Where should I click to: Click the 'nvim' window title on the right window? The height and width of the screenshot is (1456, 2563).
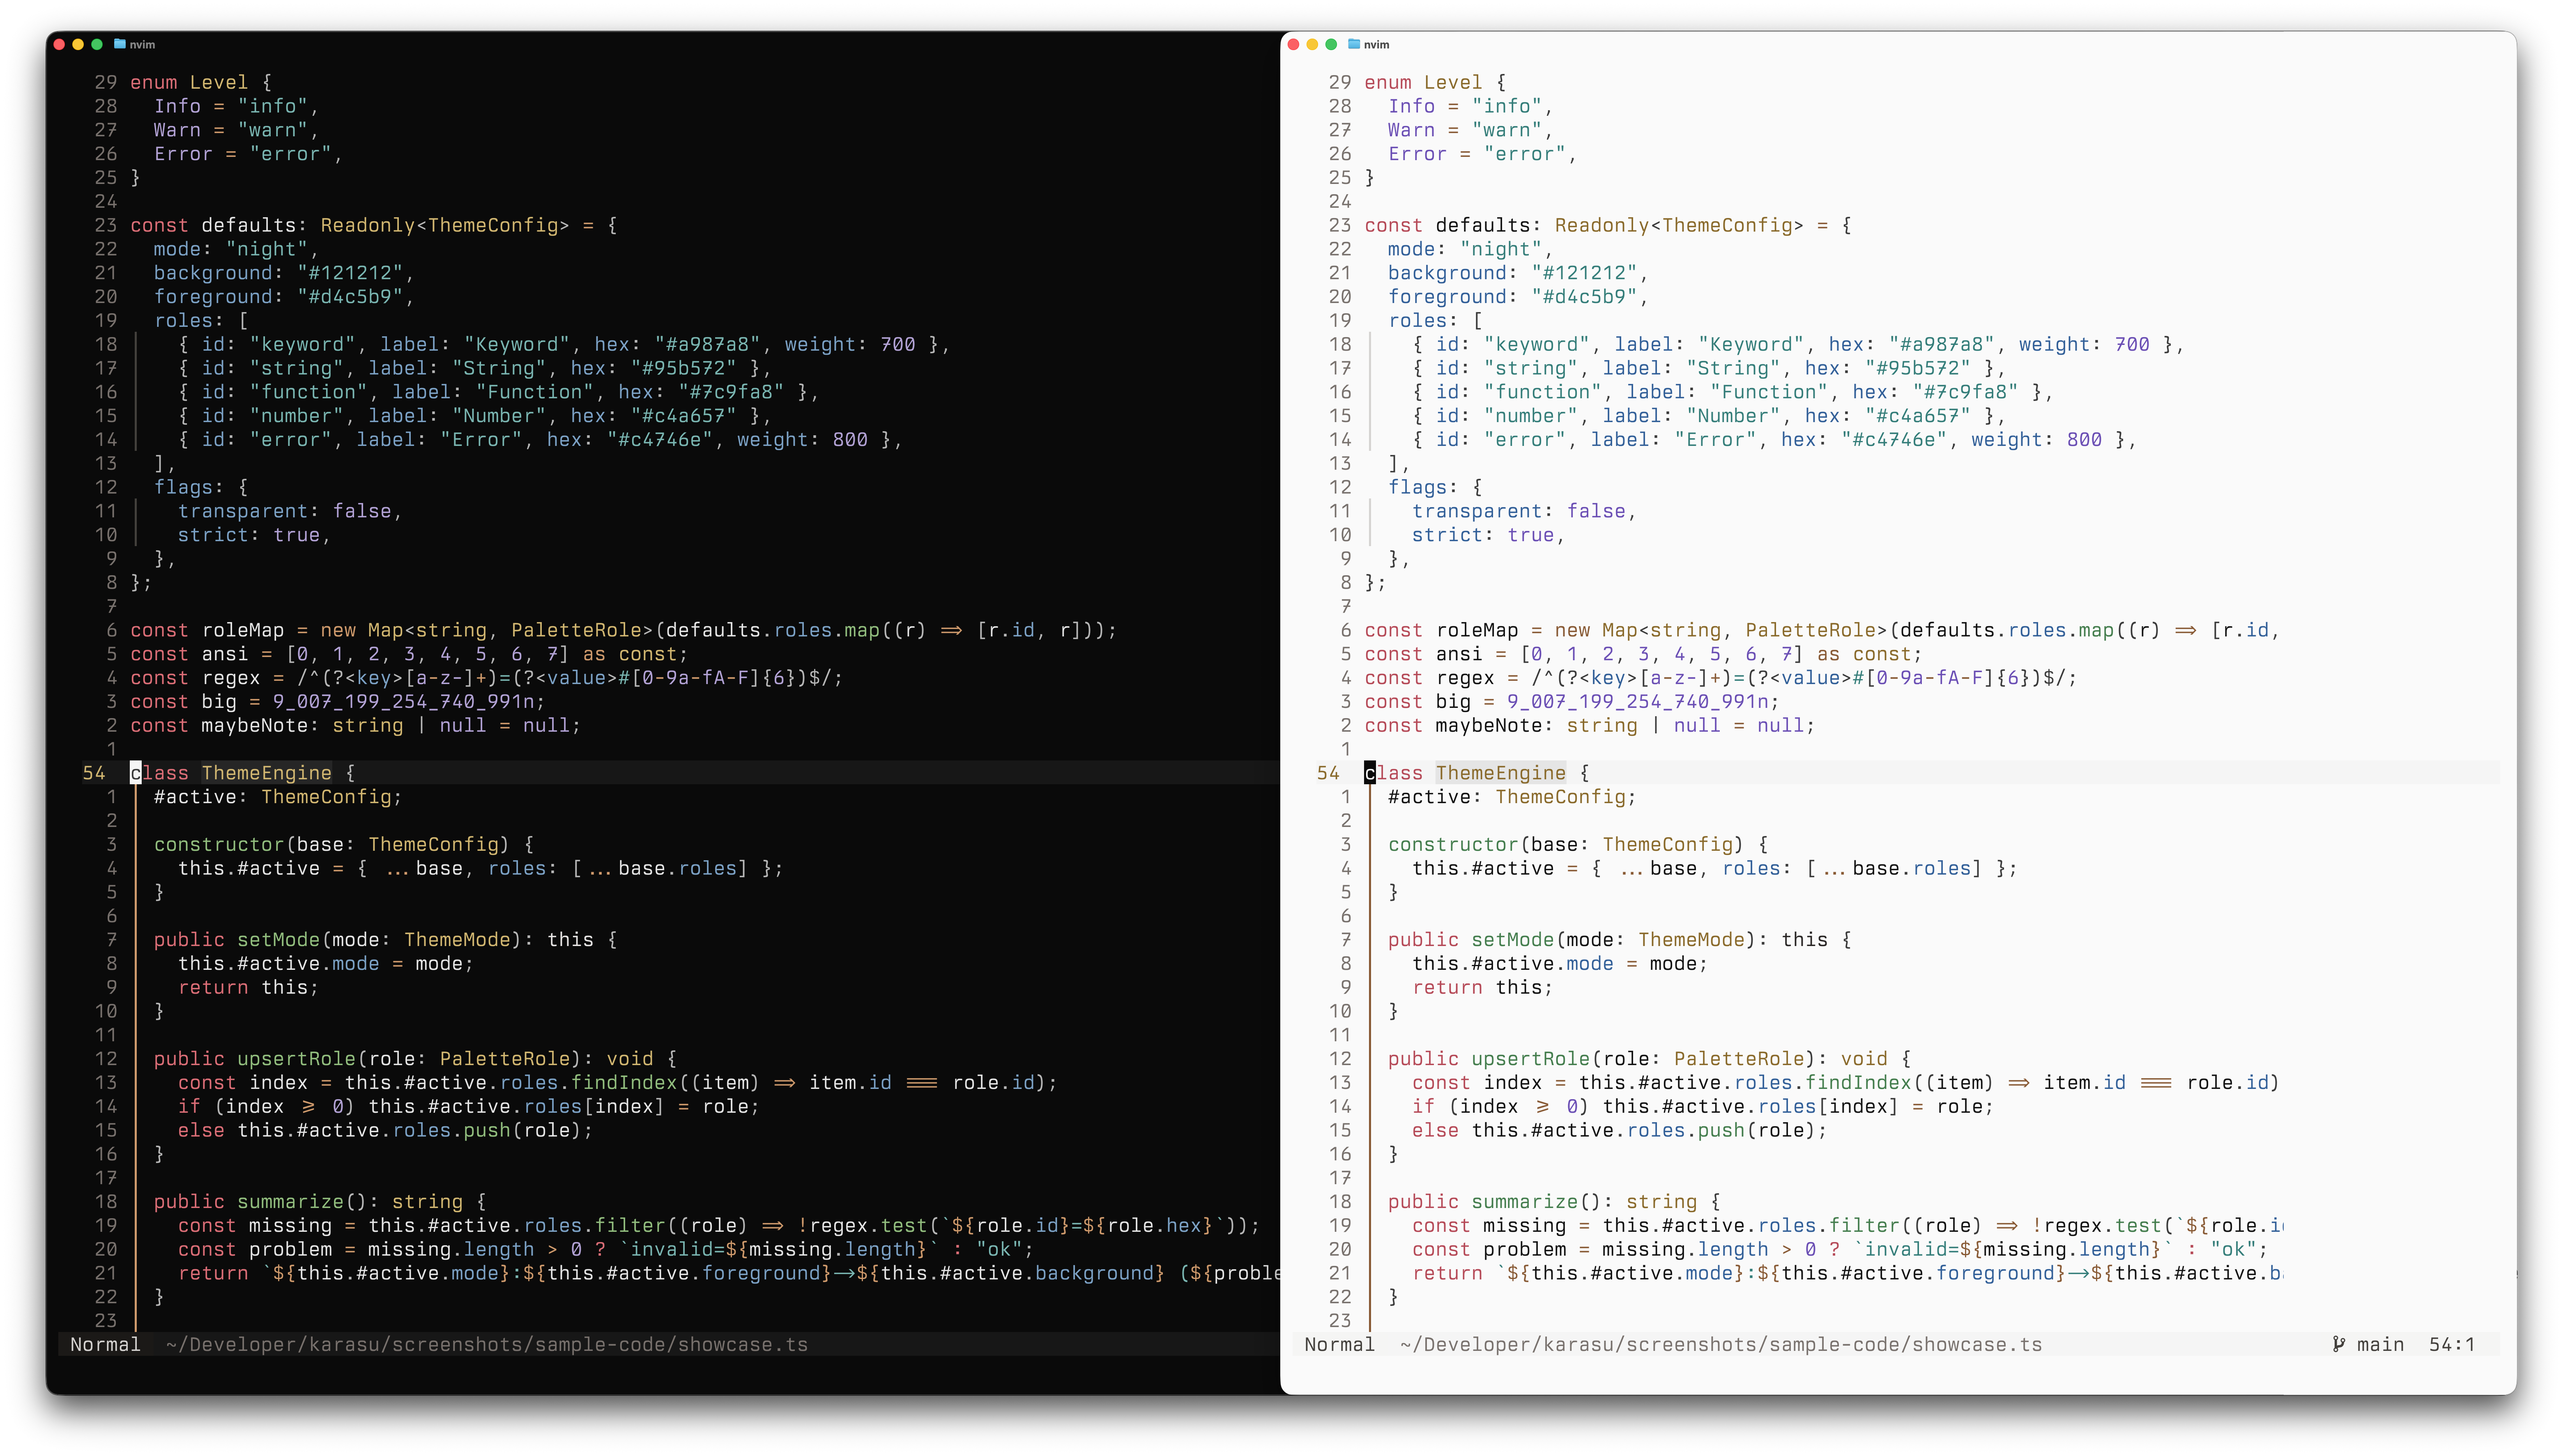1378,44
